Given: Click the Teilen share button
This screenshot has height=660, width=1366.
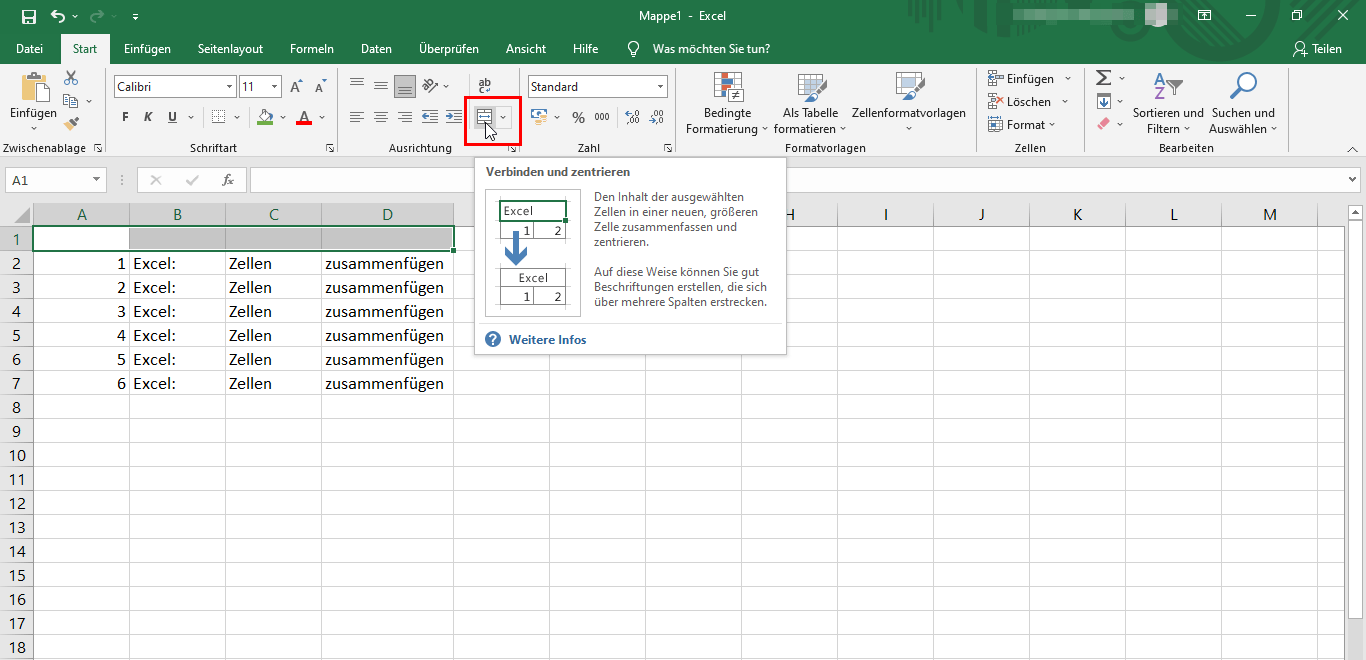Looking at the screenshot, I should click(x=1317, y=48).
